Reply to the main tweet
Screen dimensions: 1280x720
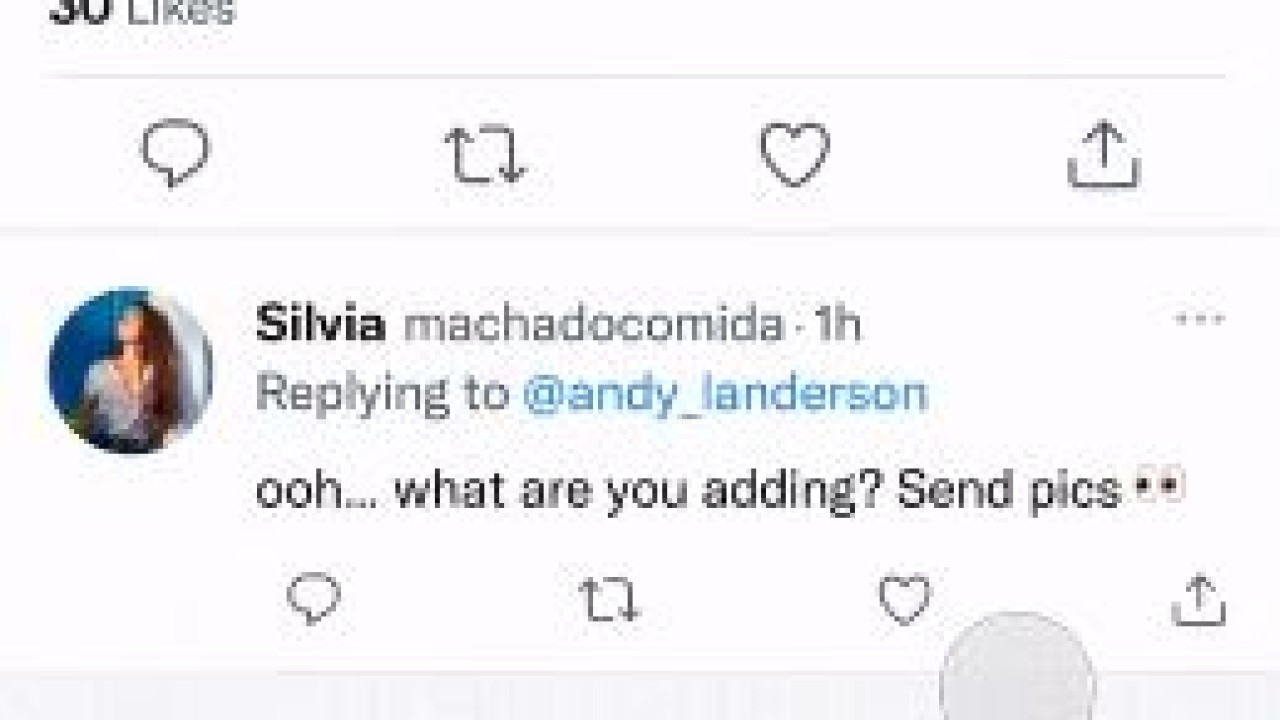[x=175, y=154]
